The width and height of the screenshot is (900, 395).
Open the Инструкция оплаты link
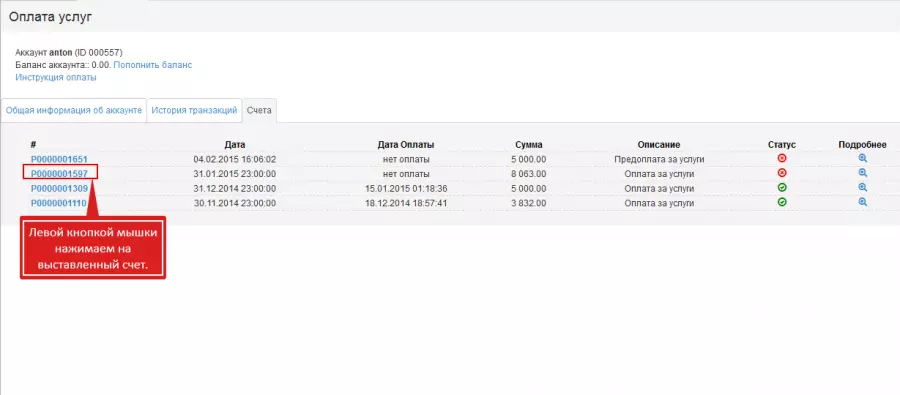(56, 78)
